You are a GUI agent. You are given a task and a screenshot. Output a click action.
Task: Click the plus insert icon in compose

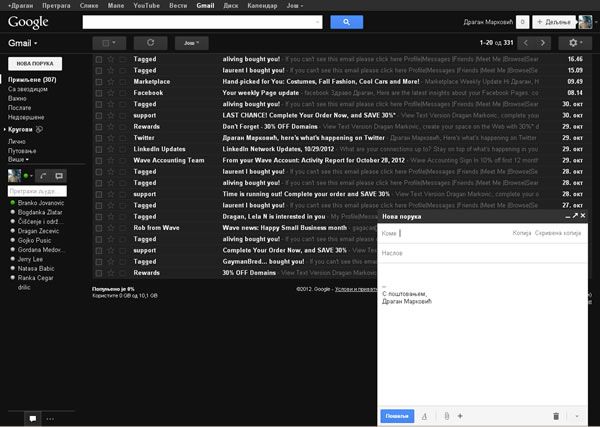pos(460,416)
